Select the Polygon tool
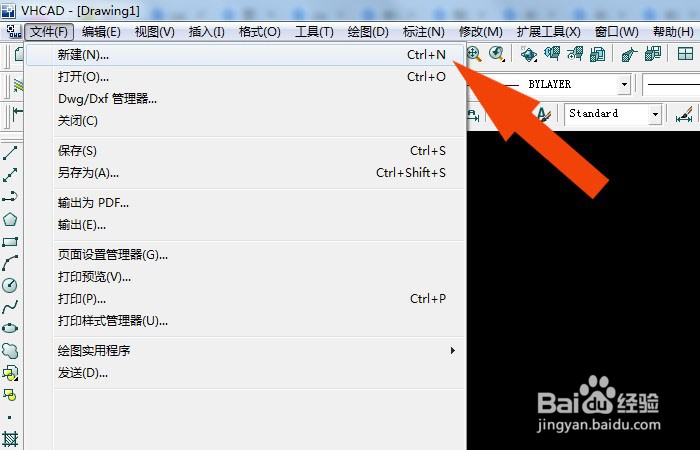 [10, 219]
